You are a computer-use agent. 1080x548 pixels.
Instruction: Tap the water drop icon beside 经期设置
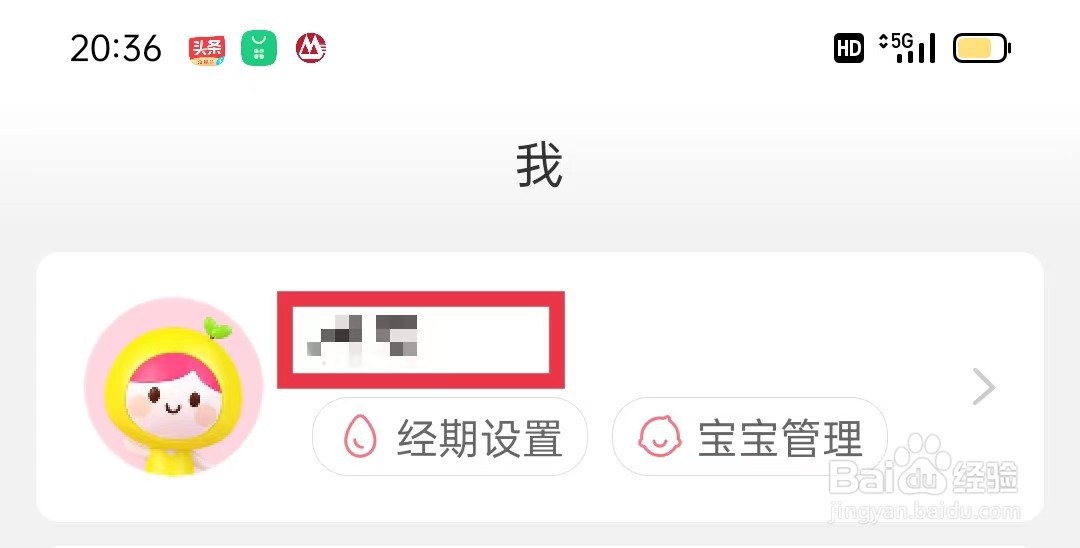pyautogui.click(x=360, y=437)
